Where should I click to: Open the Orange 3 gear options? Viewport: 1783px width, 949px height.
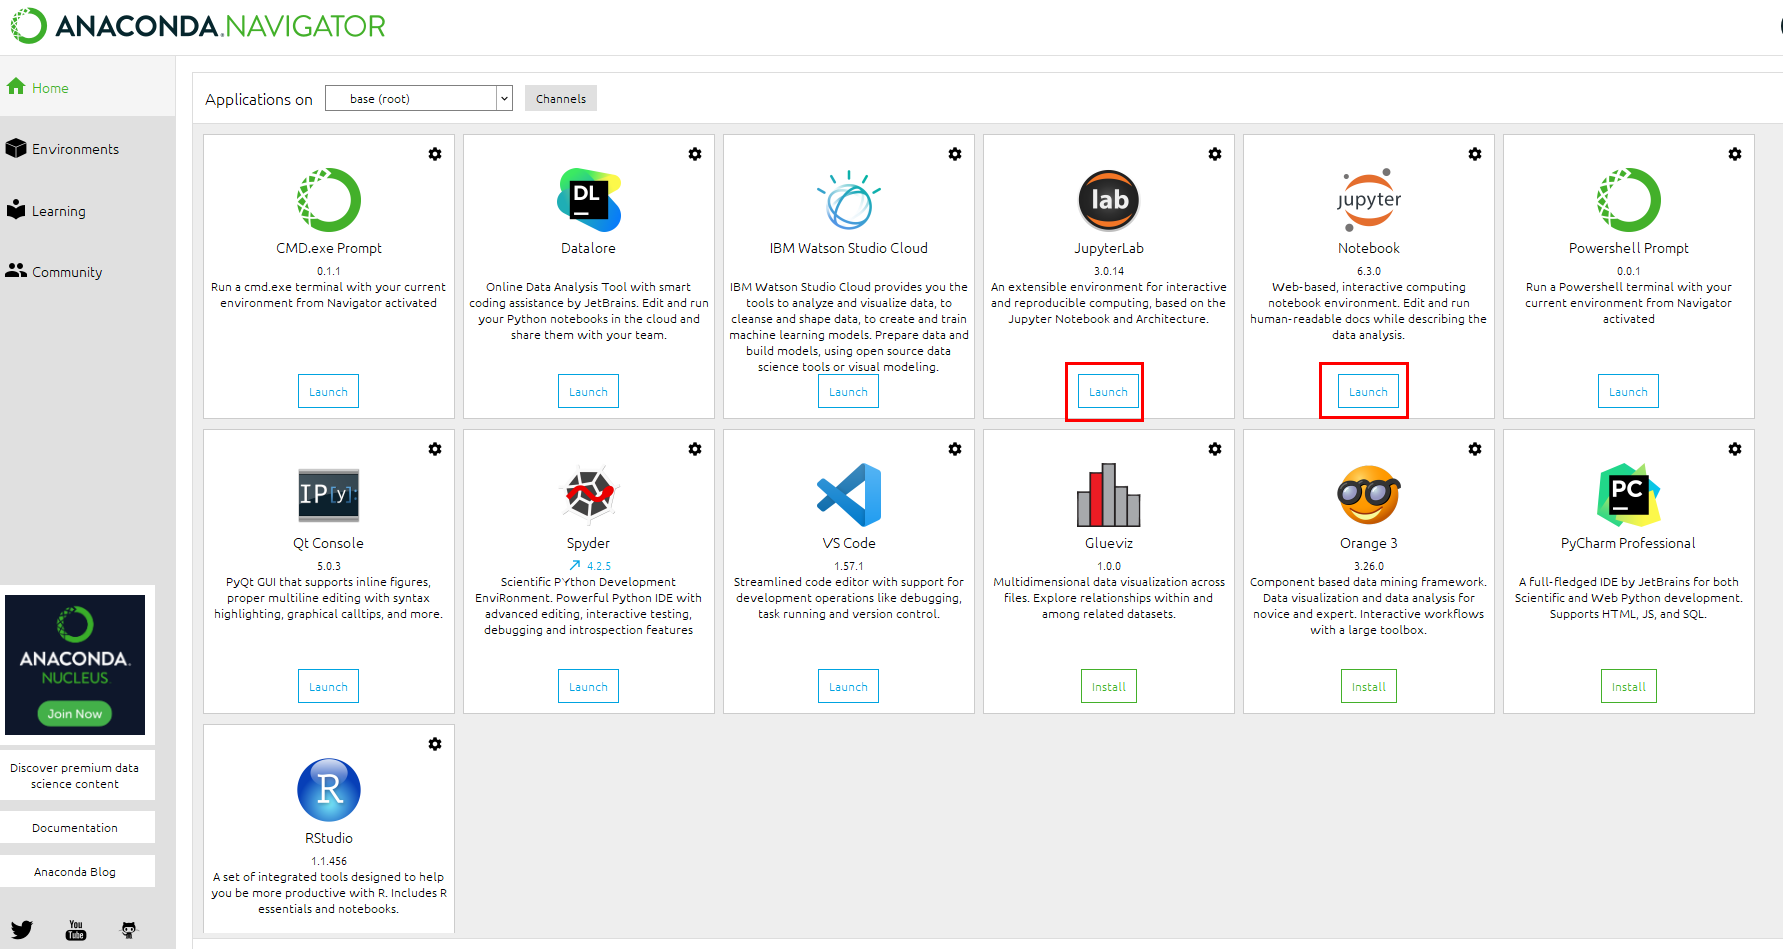(x=1475, y=449)
